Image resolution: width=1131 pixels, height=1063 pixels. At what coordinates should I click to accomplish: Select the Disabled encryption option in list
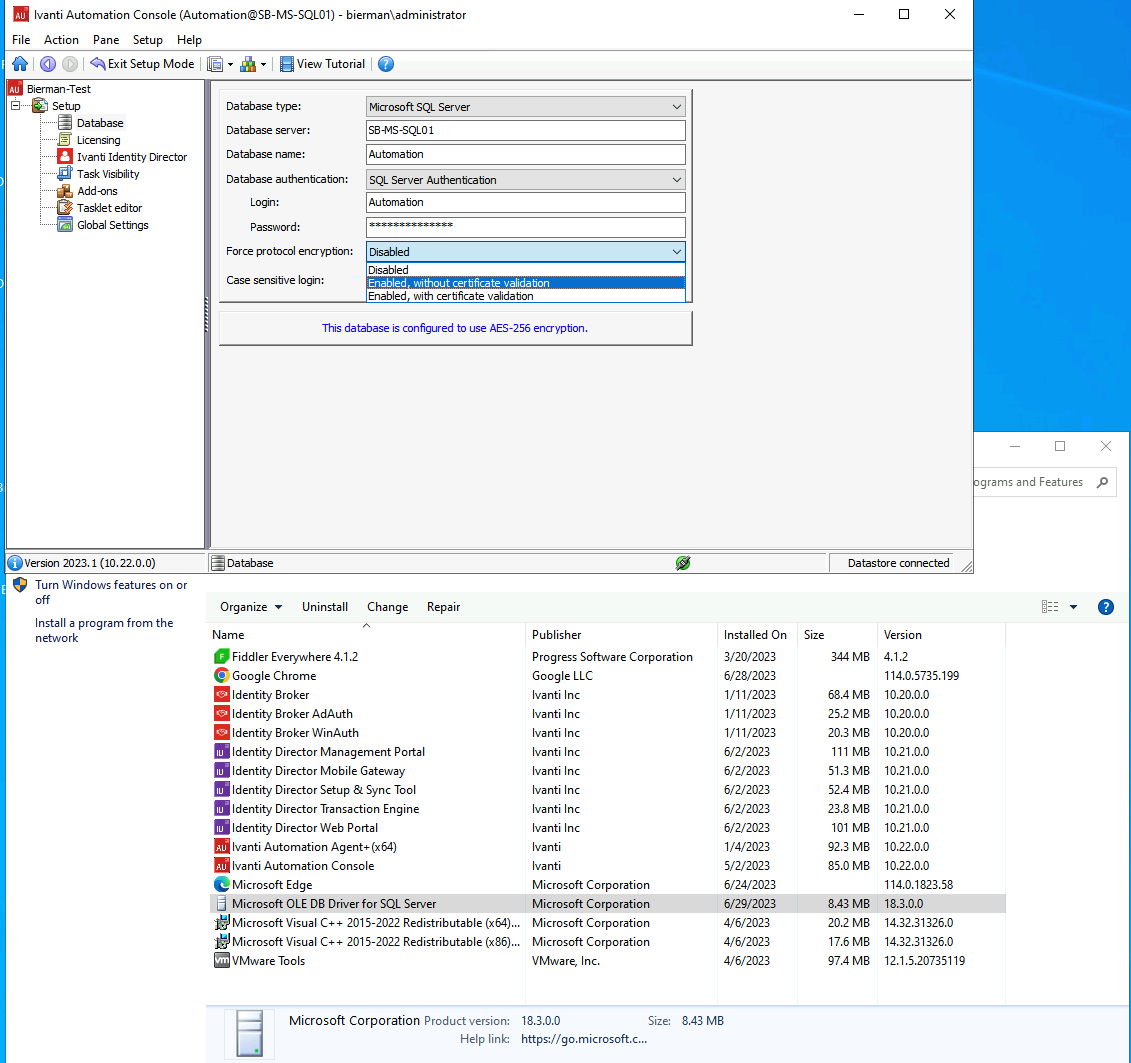(x=526, y=270)
